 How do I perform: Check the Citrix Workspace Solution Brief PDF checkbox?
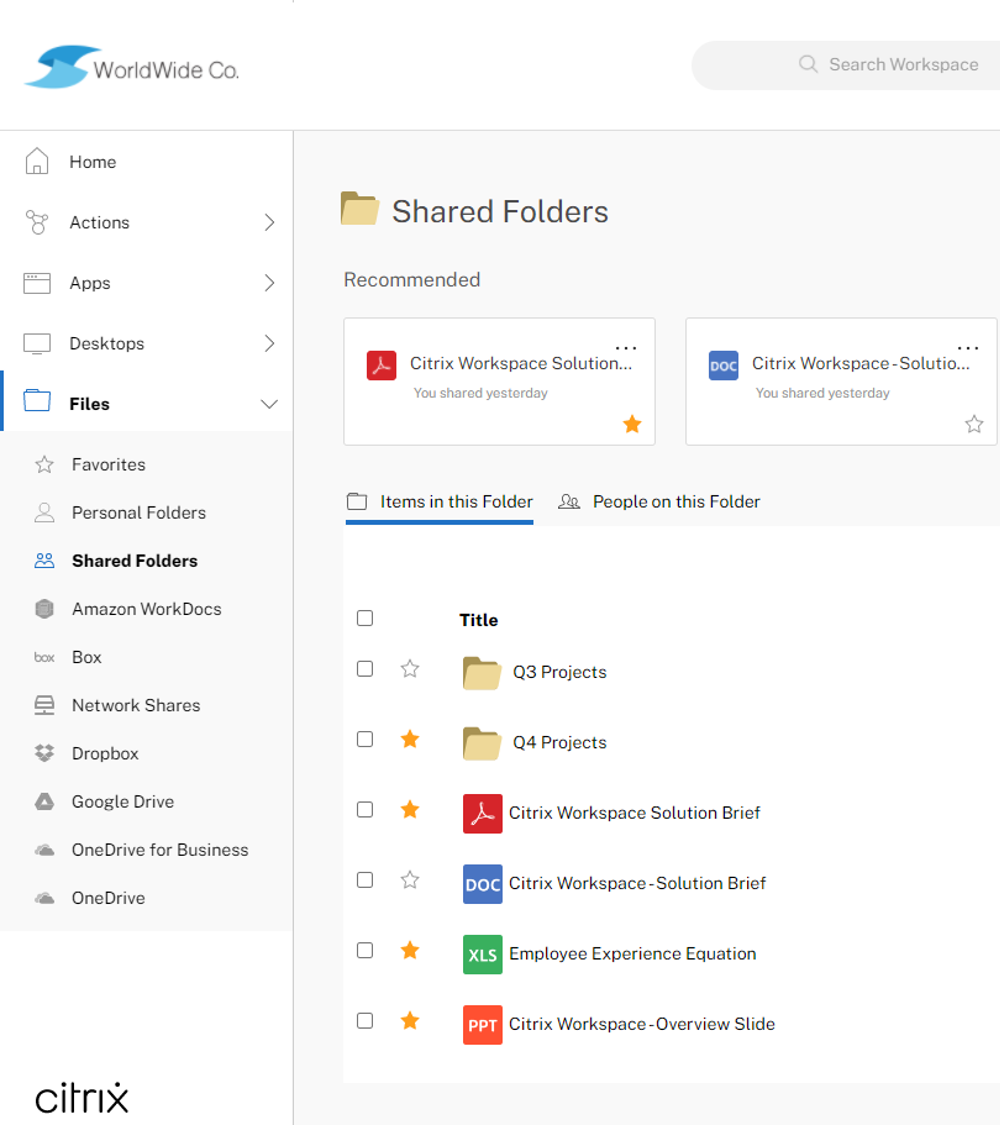tap(365, 809)
